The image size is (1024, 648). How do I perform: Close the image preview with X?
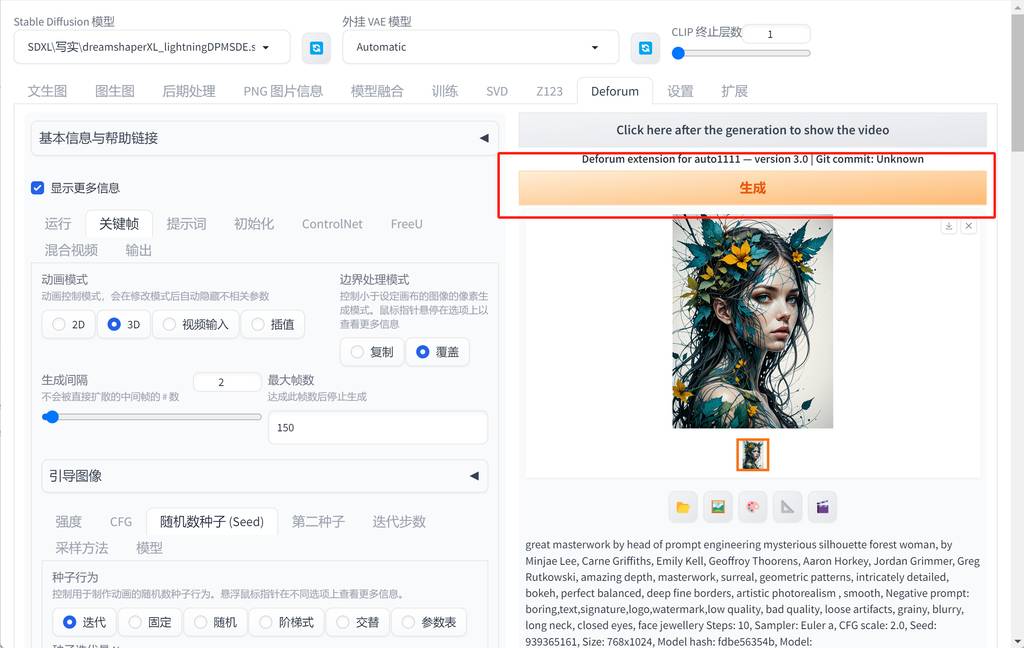(x=968, y=227)
